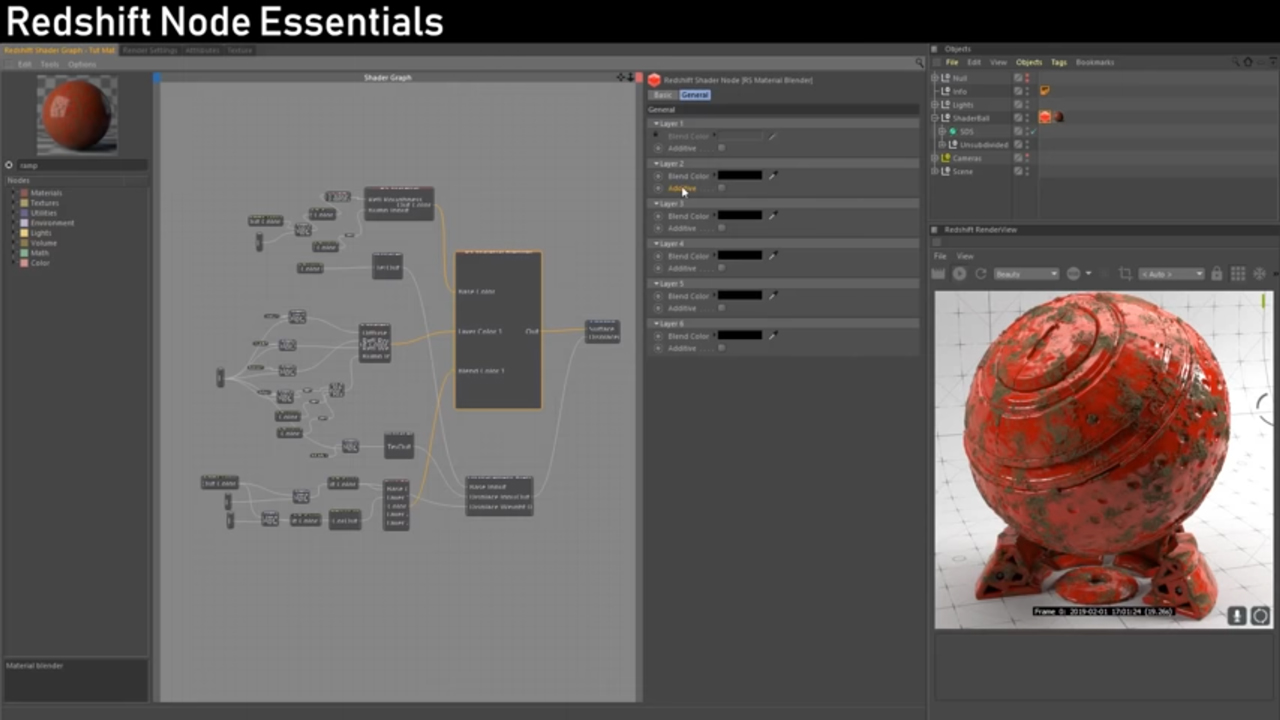Click the grid icon in RenderView toolbar
The width and height of the screenshot is (1280, 720).
1238,274
